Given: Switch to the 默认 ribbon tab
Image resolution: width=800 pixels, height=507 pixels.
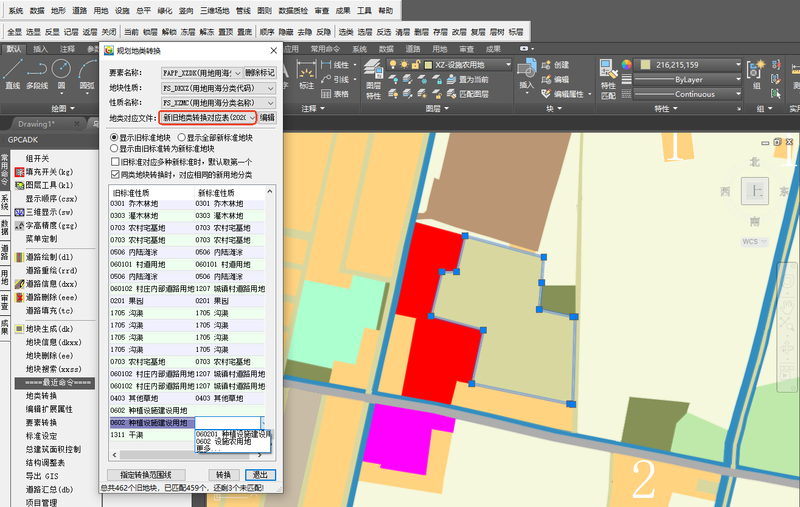Looking at the screenshot, I should pos(14,49).
